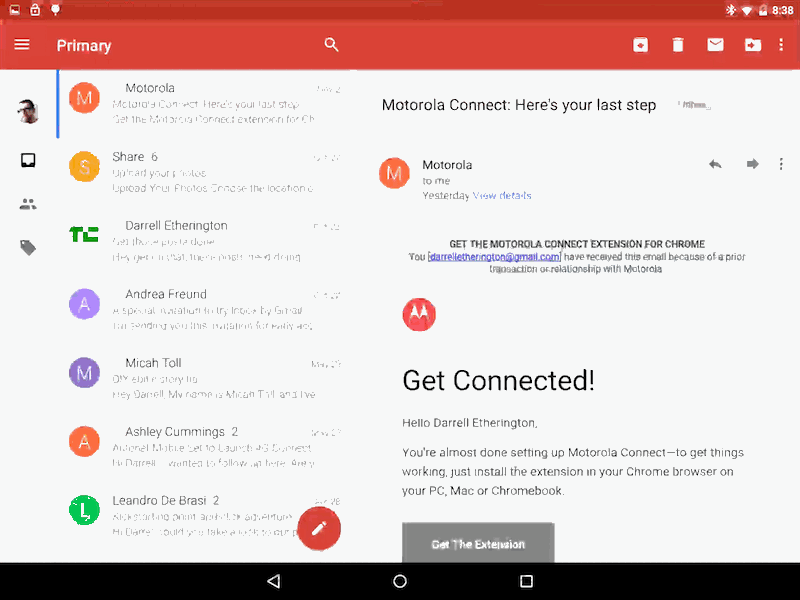Tap the inbox label chip beside subject

(694, 105)
